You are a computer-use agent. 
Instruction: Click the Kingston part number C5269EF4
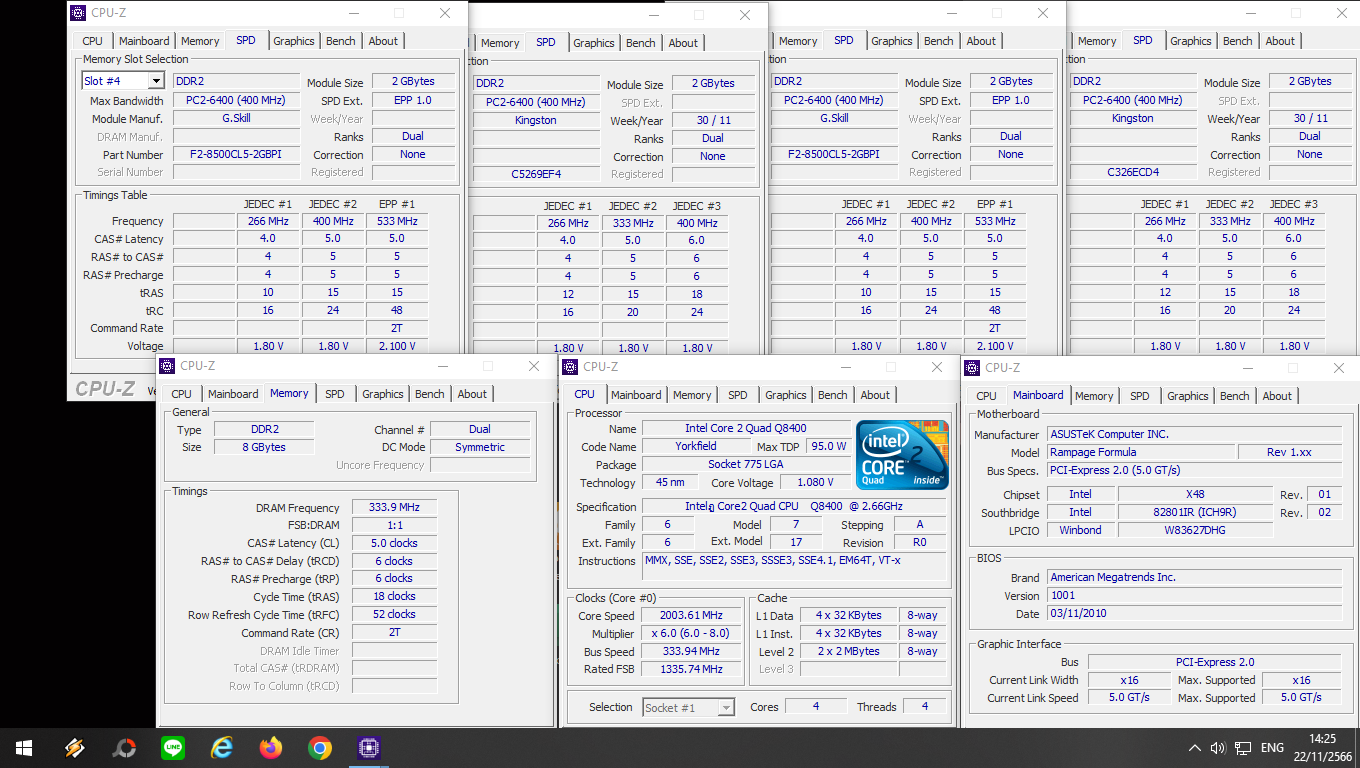[536, 174]
